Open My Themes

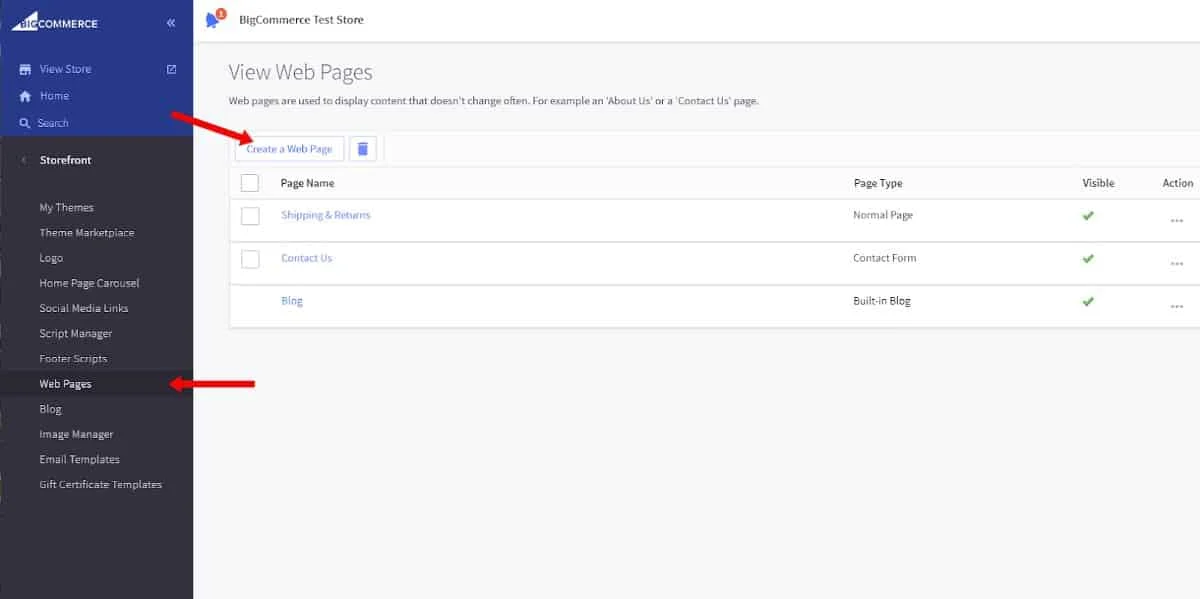66,208
